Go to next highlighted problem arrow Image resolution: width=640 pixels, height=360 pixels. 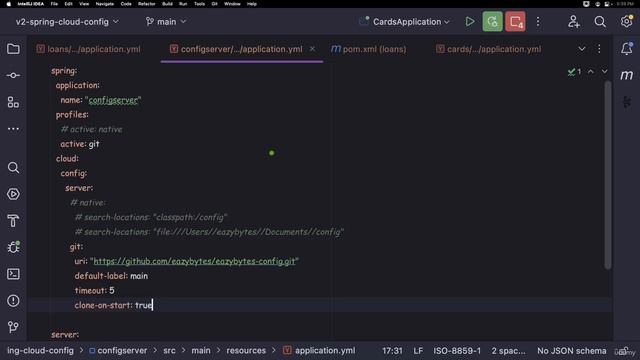pyautogui.click(x=604, y=71)
